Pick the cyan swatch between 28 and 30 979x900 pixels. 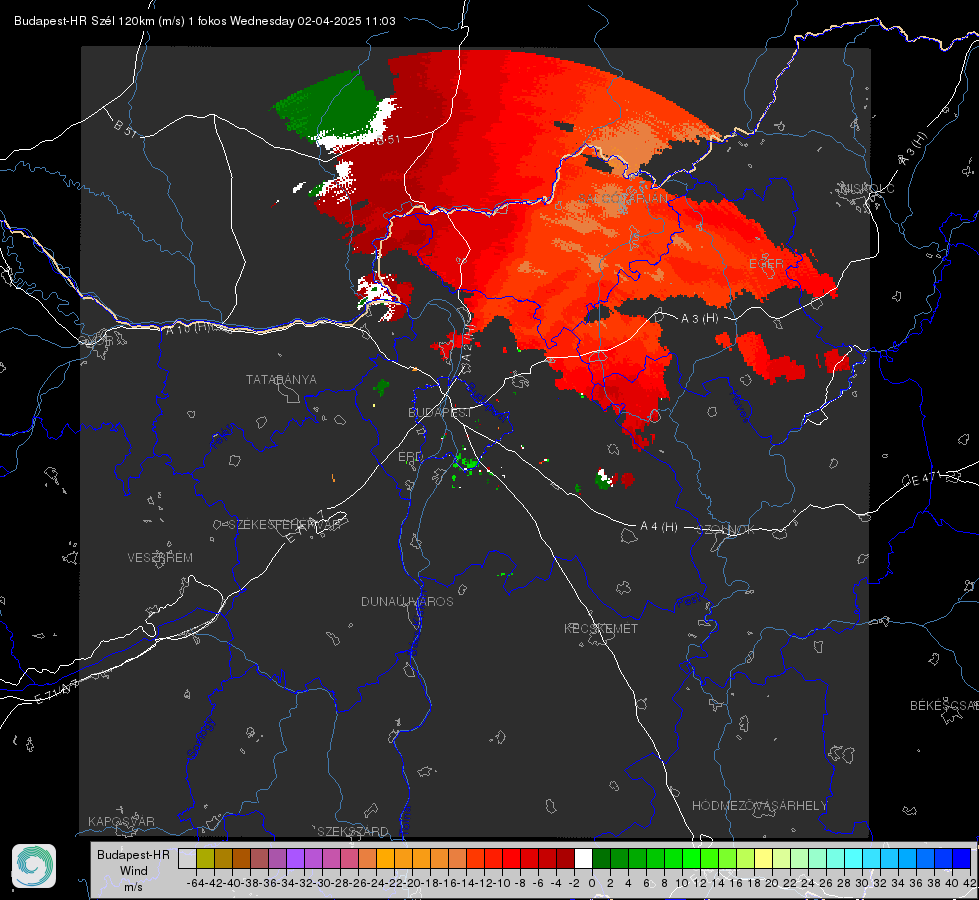click(854, 858)
